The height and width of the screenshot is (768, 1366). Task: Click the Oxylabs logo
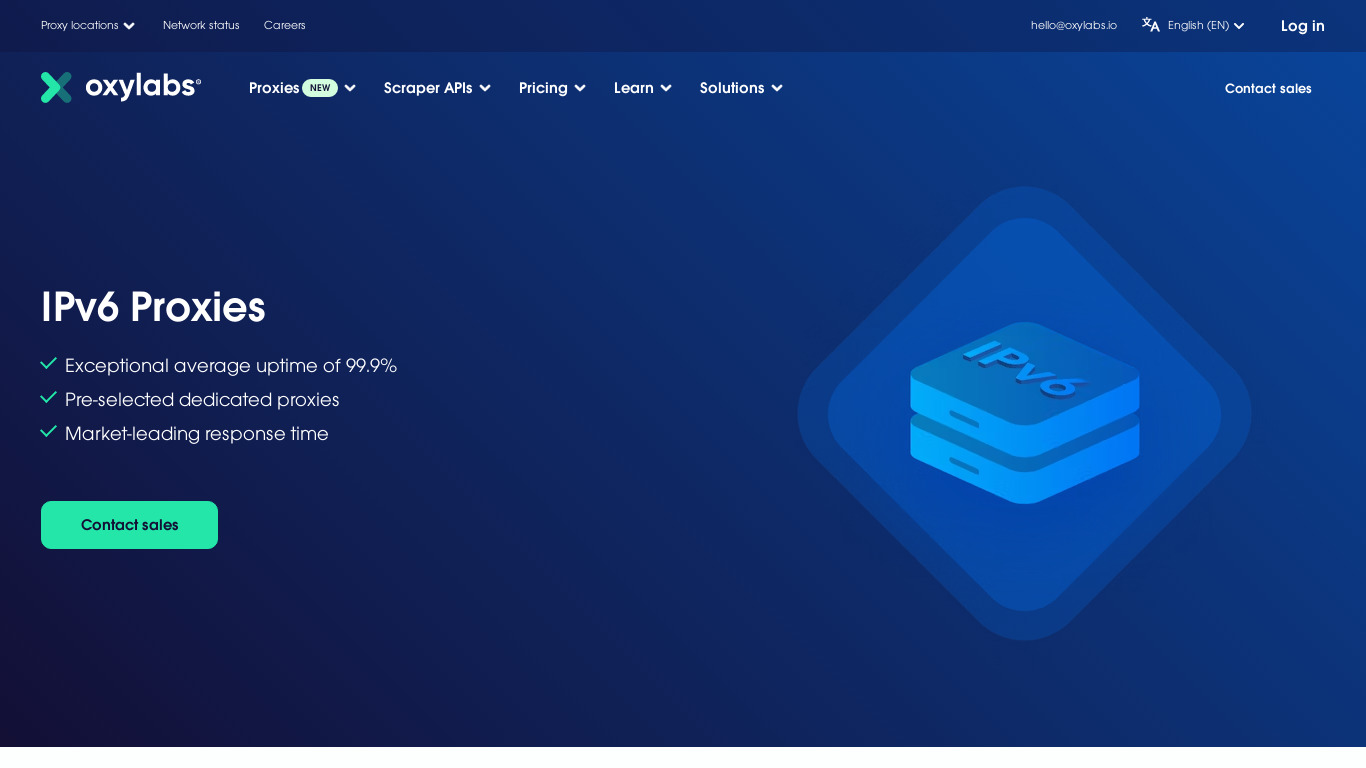(x=121, y=87)
